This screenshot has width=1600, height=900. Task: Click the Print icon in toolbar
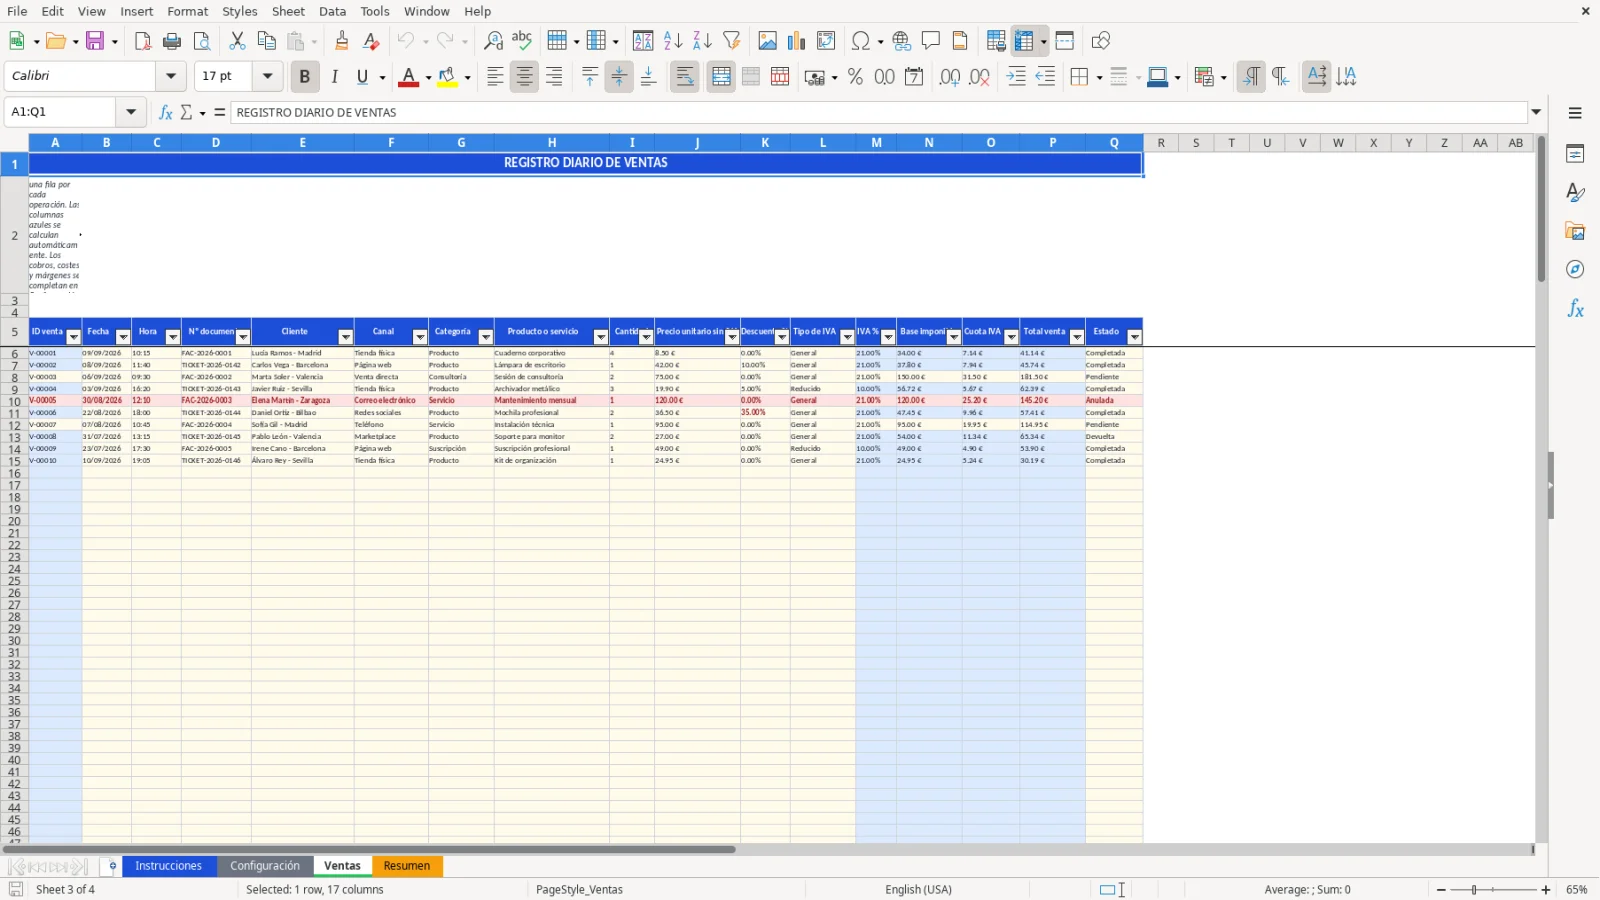pos(172,41)
